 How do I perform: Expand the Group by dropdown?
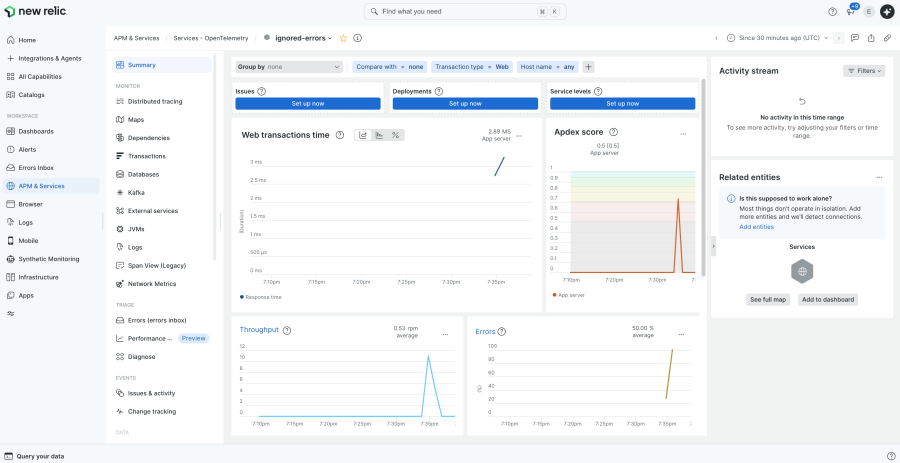coord(289,67)
